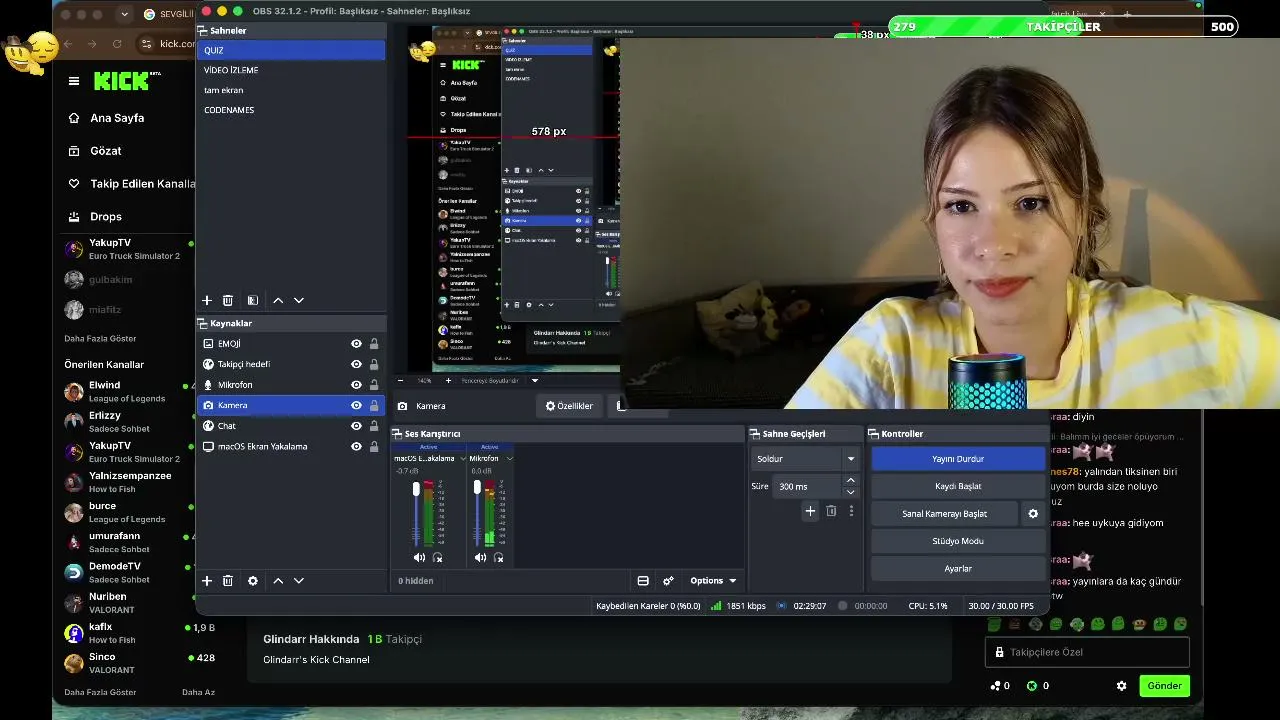The height and width of the screenshot is (720, 1280).
Task: Move the selected source down
Action: pos(298,581)
